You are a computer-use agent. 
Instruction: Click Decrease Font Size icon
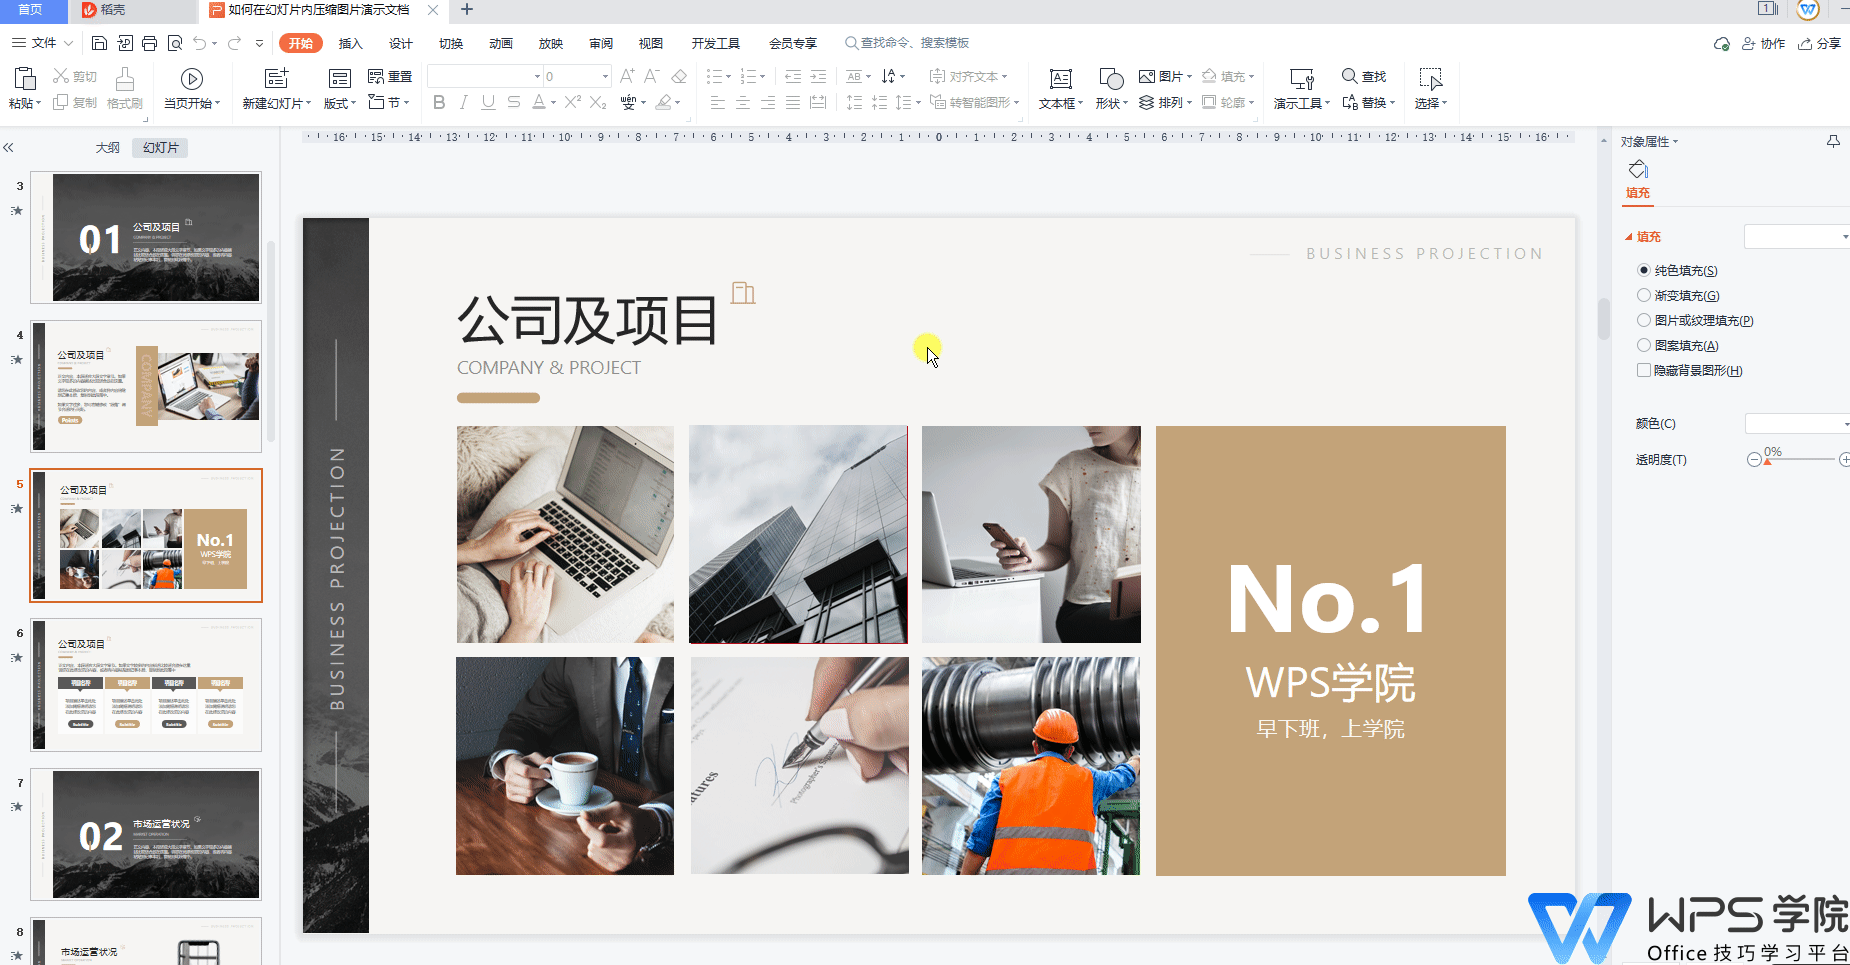(652, 76)
